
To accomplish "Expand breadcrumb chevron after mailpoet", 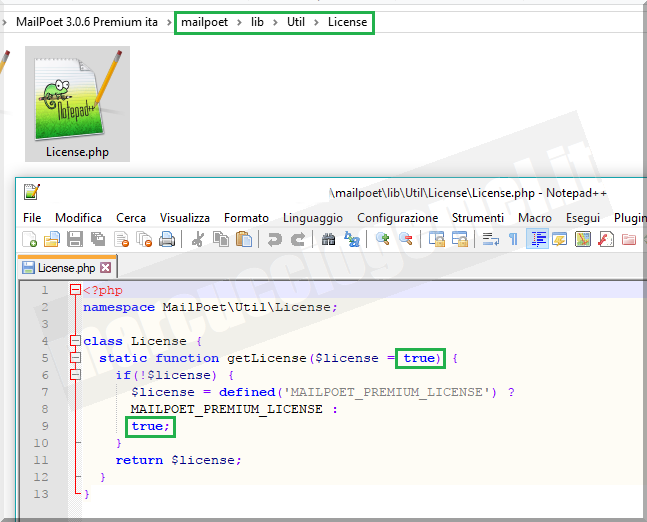I will point(239,22).
